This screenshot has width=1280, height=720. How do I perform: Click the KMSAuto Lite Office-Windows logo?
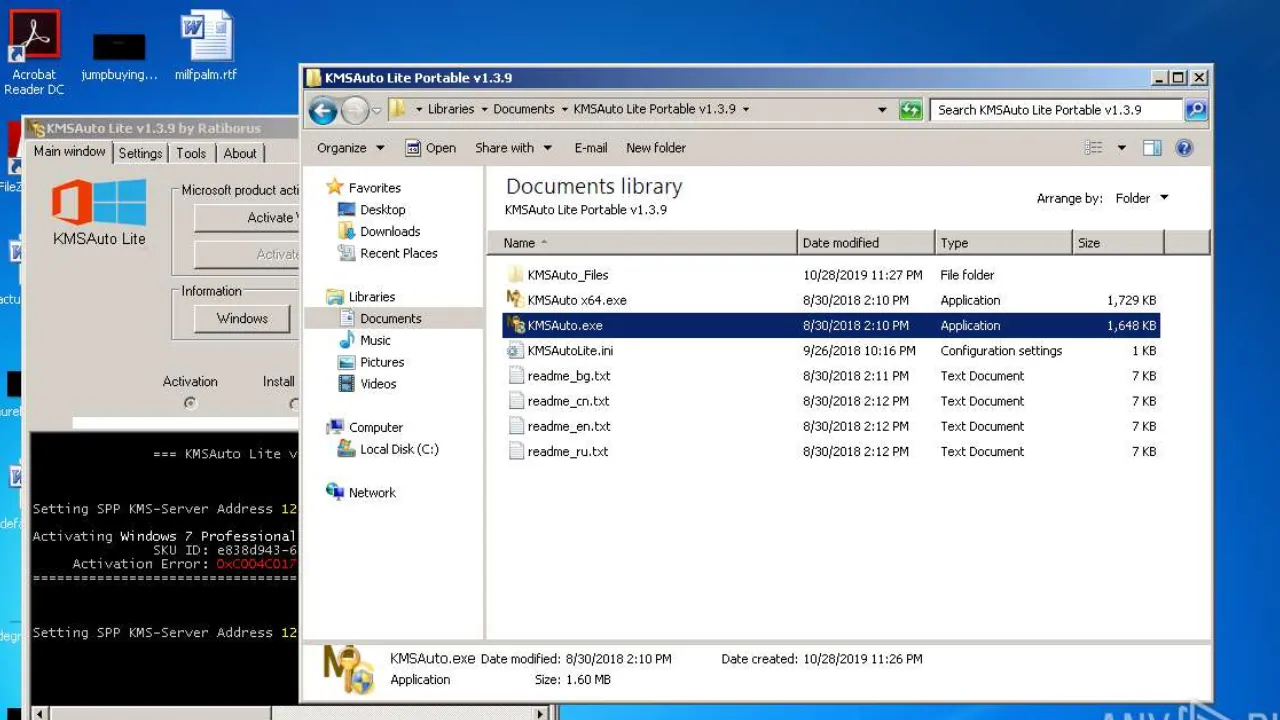click(99, 203)
